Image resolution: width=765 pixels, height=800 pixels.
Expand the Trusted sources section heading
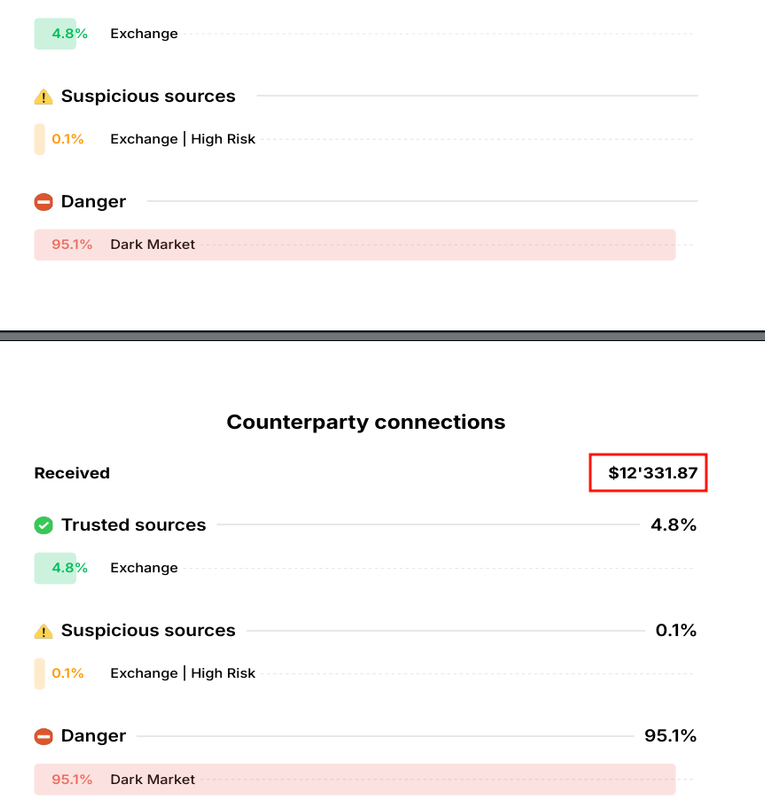(x=133, y=525)
